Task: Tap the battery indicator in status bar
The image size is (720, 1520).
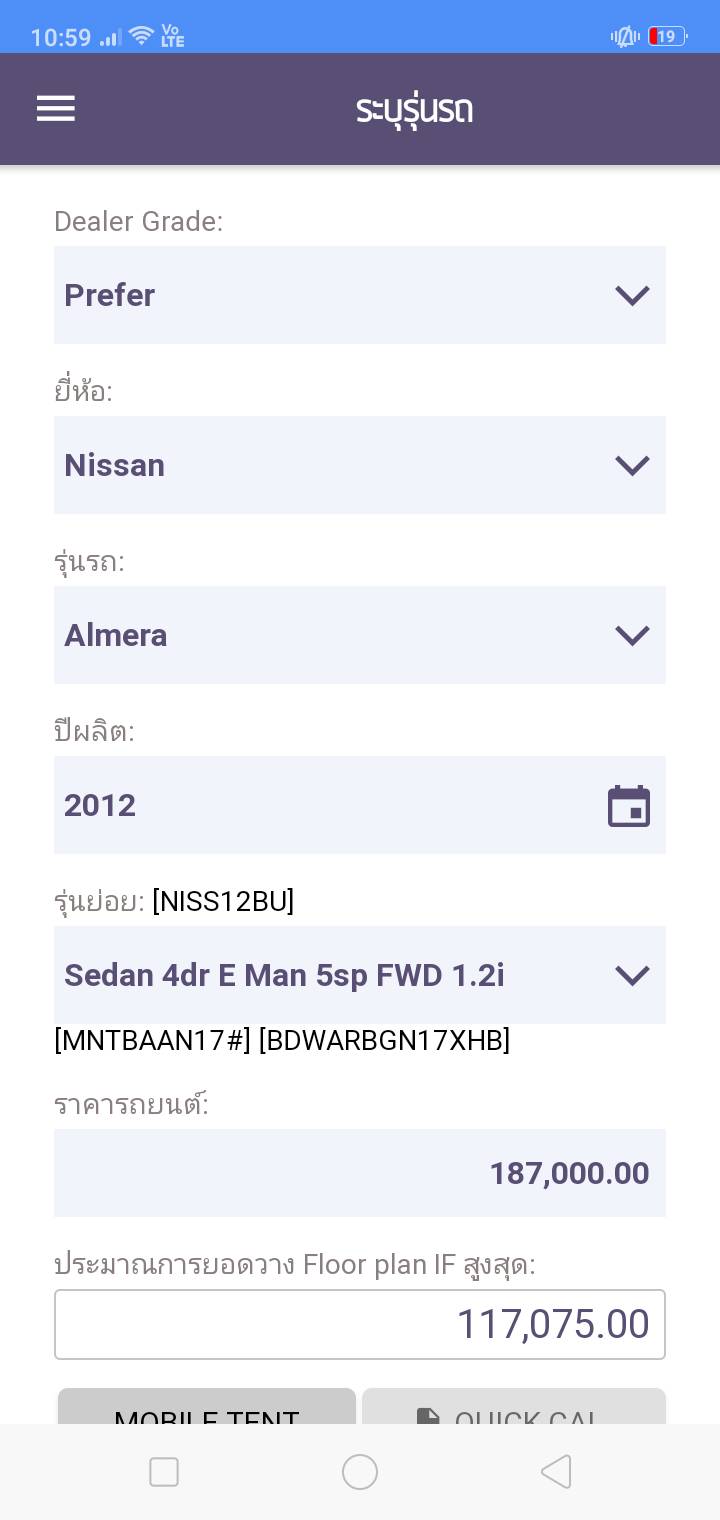Action: [667, 37]
